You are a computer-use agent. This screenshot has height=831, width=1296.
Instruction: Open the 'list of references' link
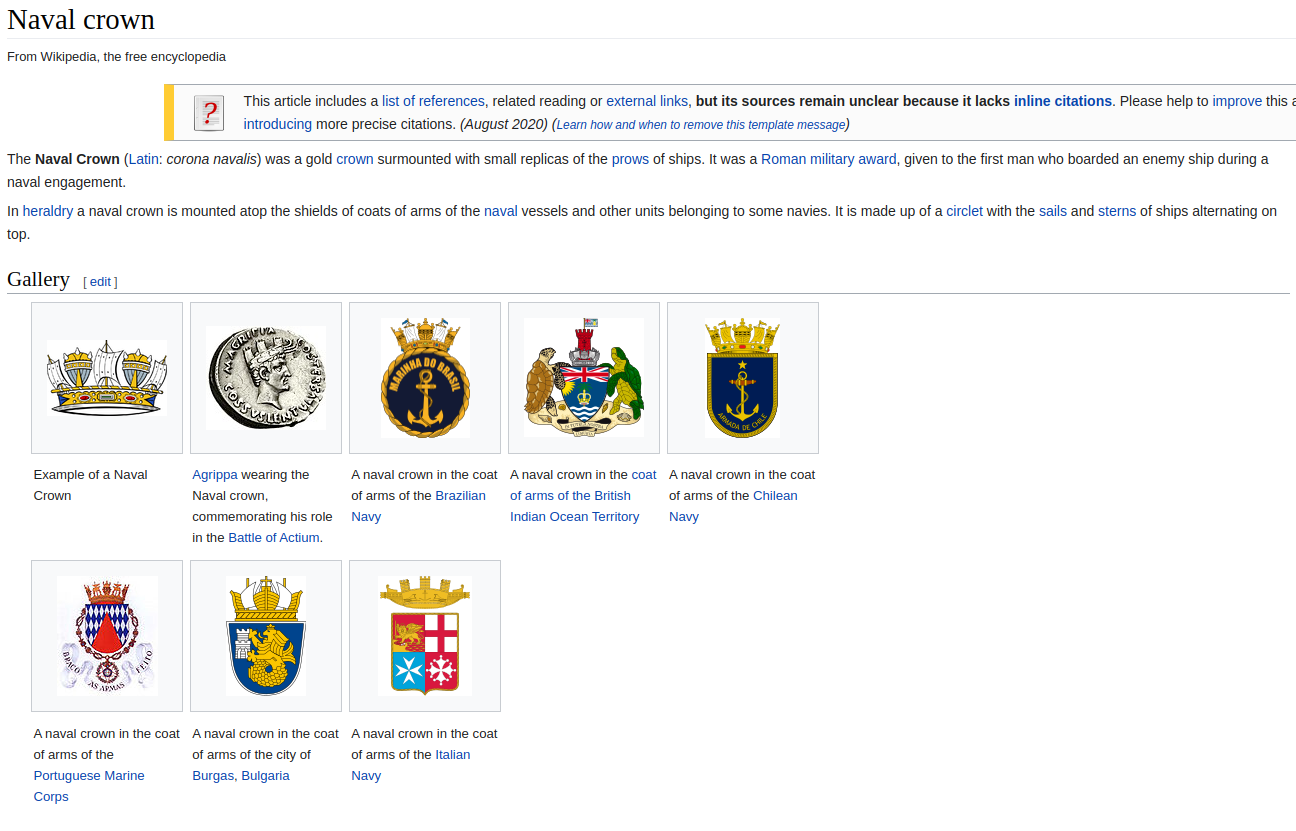coord(433,101)
